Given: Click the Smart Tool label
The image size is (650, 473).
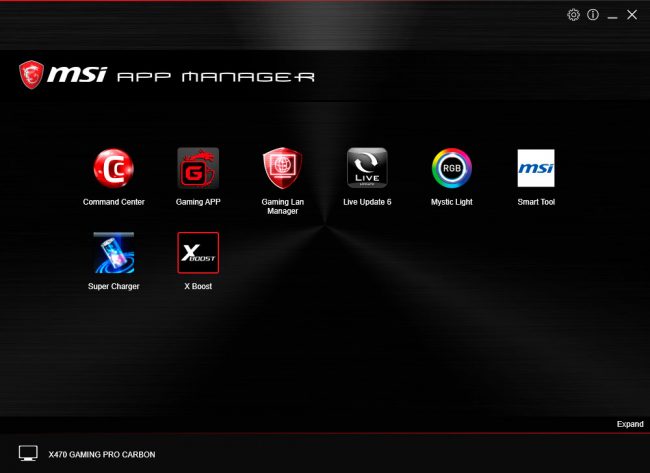Looking at the screenshot, I should click(536, 202).
